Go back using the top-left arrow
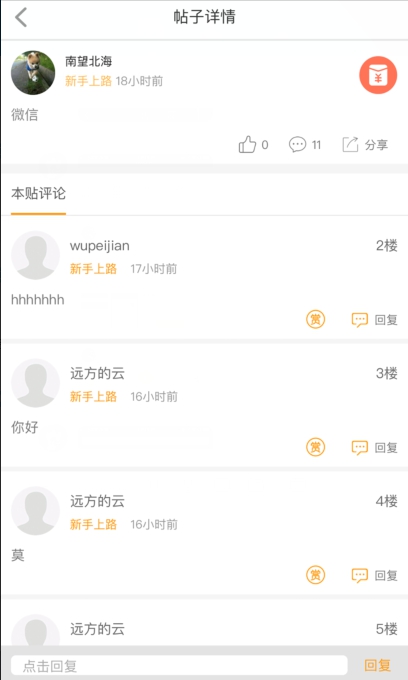408x680 pixels. 21,17
